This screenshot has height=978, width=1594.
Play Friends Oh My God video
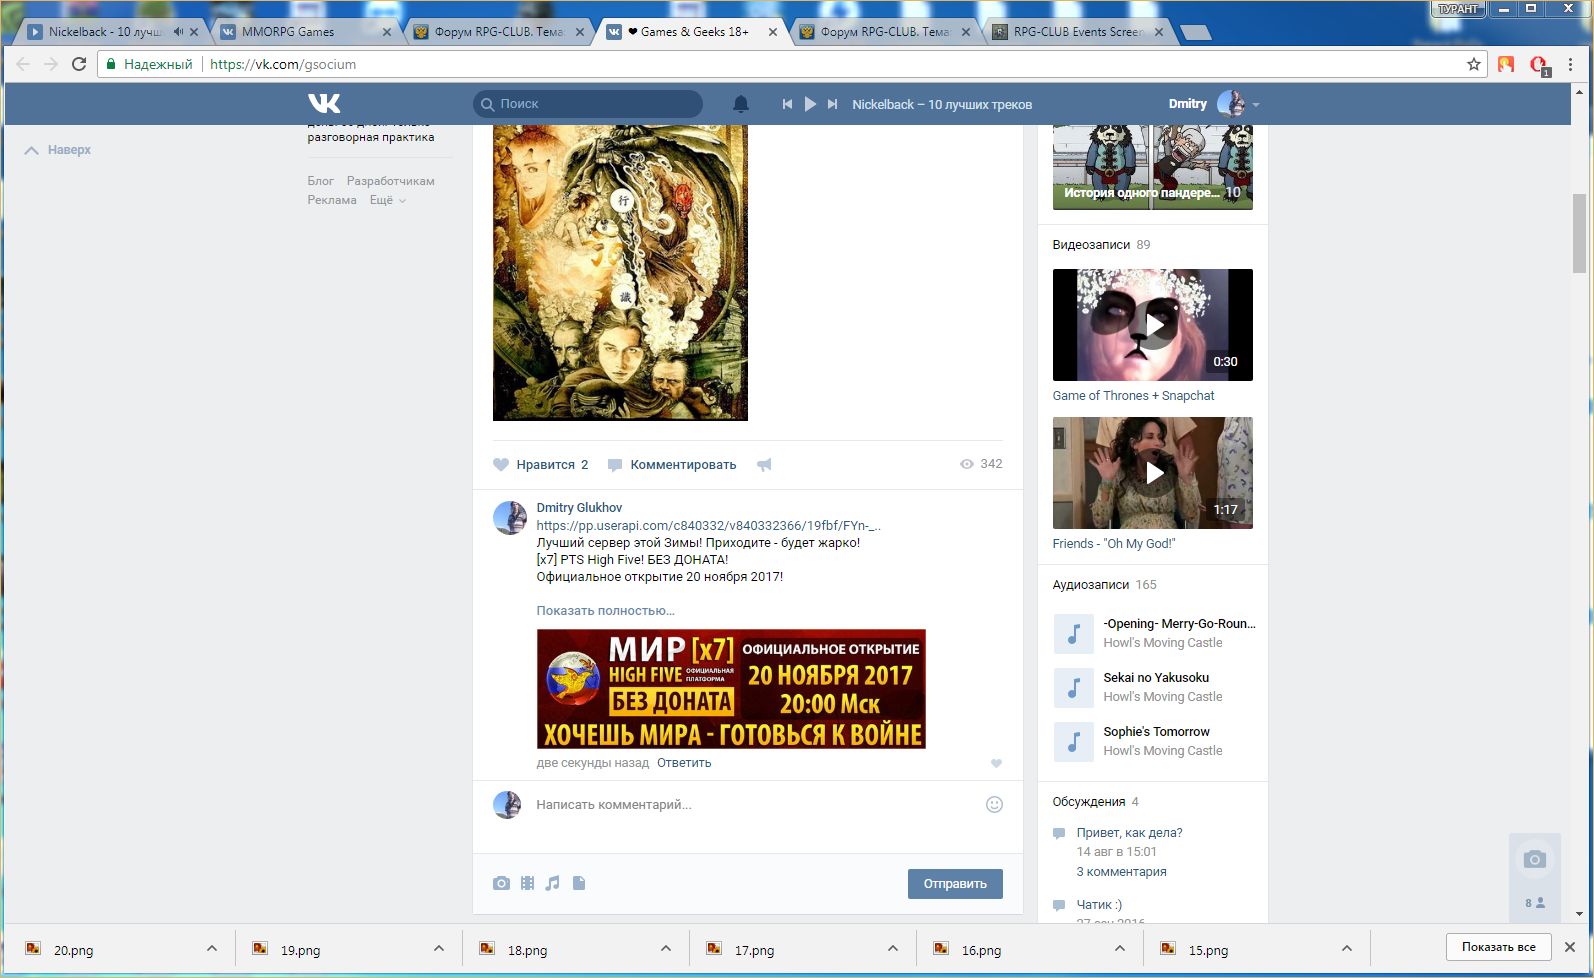[1153, 473]
